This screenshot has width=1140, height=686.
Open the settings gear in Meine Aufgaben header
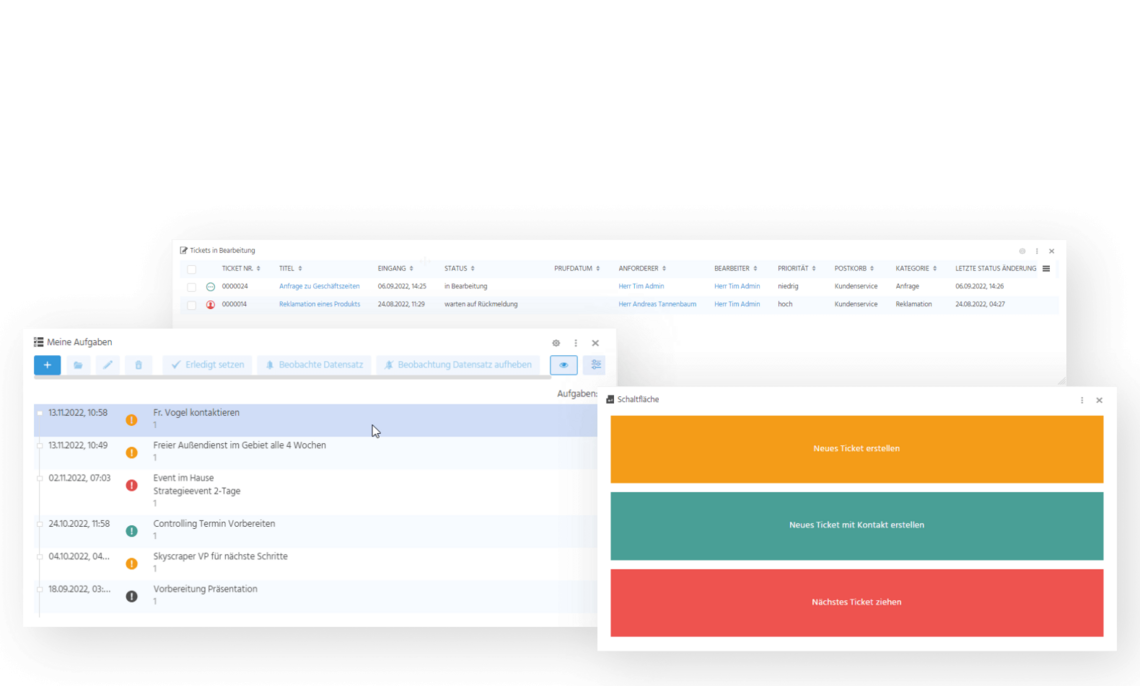(556, 343)
